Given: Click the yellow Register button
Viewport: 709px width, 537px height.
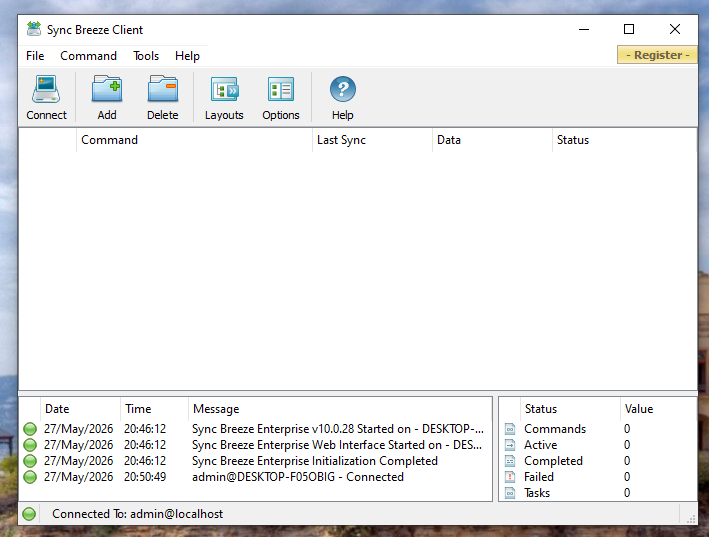Looking at the screenshot, I should pos(657,55).
